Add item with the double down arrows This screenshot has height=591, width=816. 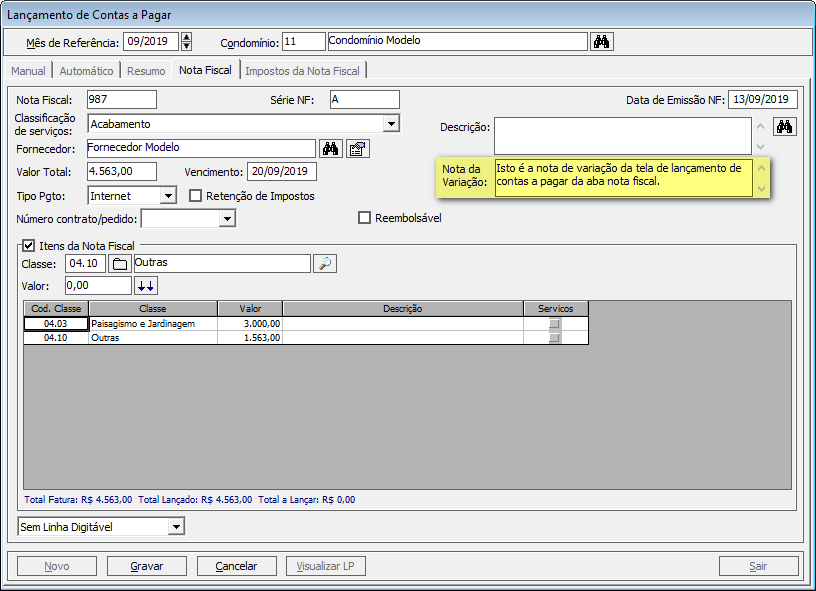tap(146, 286)
